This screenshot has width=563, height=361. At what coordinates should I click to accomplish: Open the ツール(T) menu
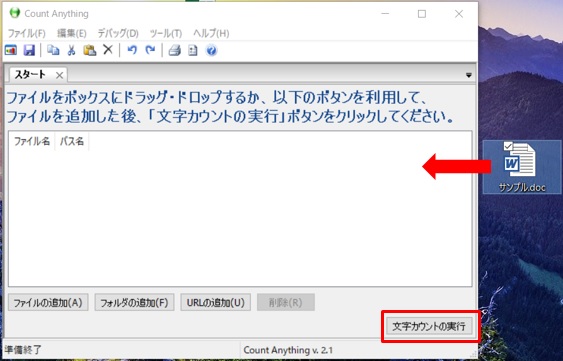click(166, 33)
